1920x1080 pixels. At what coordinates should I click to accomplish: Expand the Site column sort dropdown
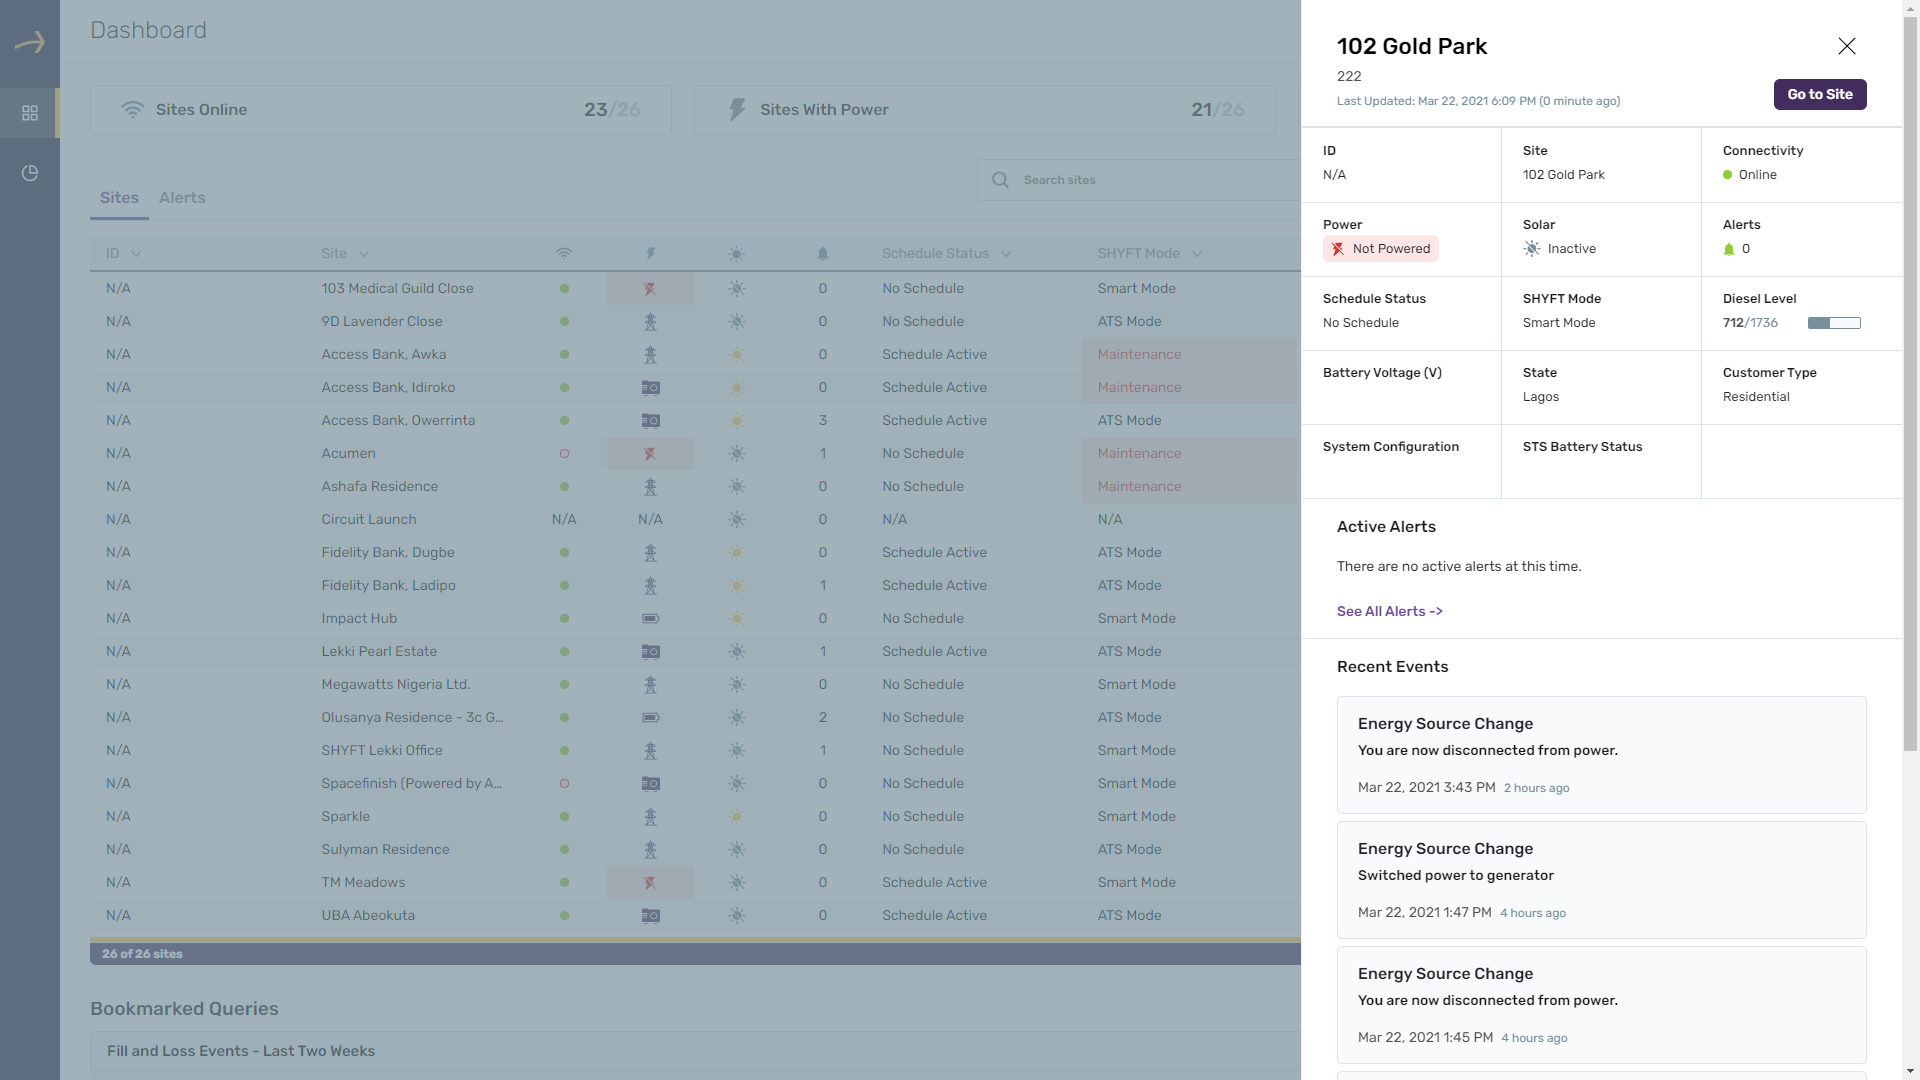tap(364, 254)
